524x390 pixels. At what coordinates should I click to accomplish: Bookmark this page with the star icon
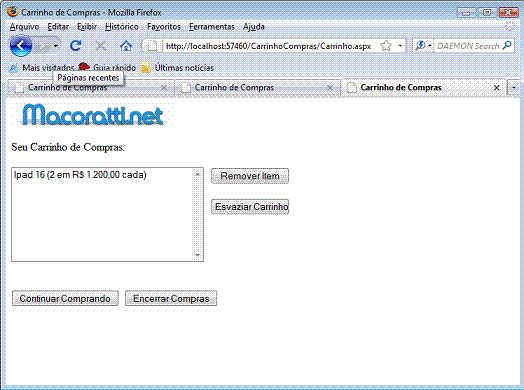coord(386,46)
